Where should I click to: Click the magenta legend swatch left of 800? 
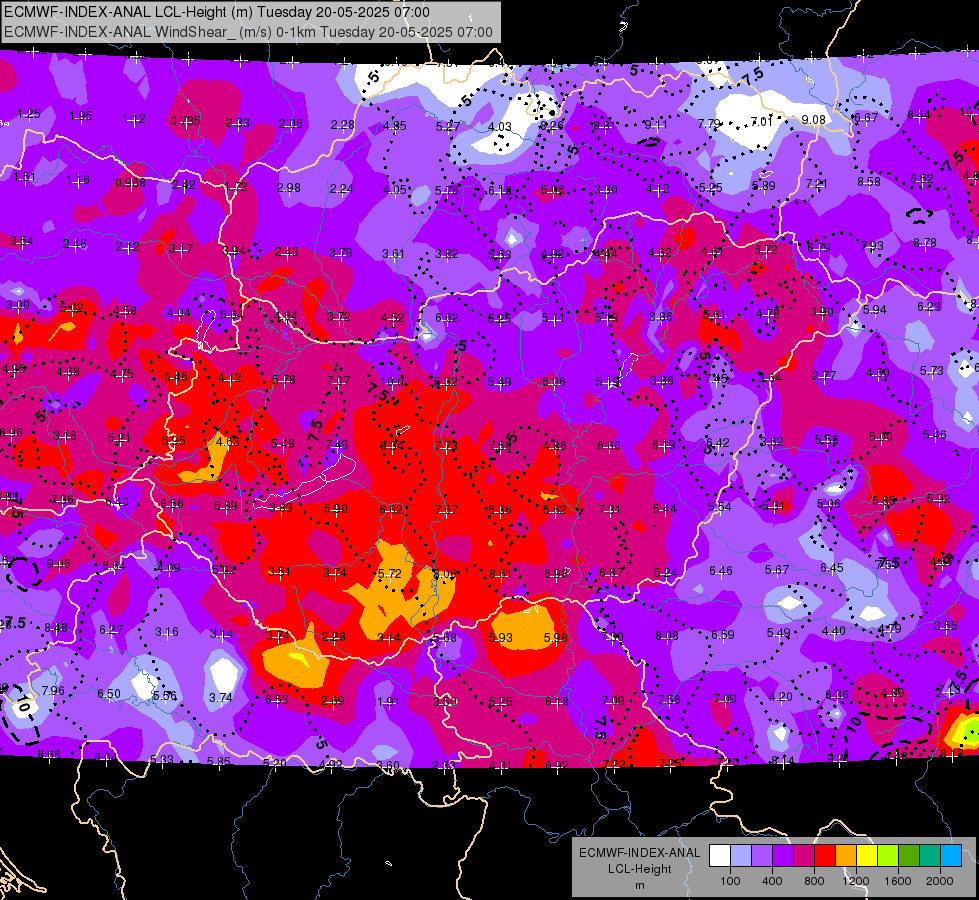click(x=804, y=855)
